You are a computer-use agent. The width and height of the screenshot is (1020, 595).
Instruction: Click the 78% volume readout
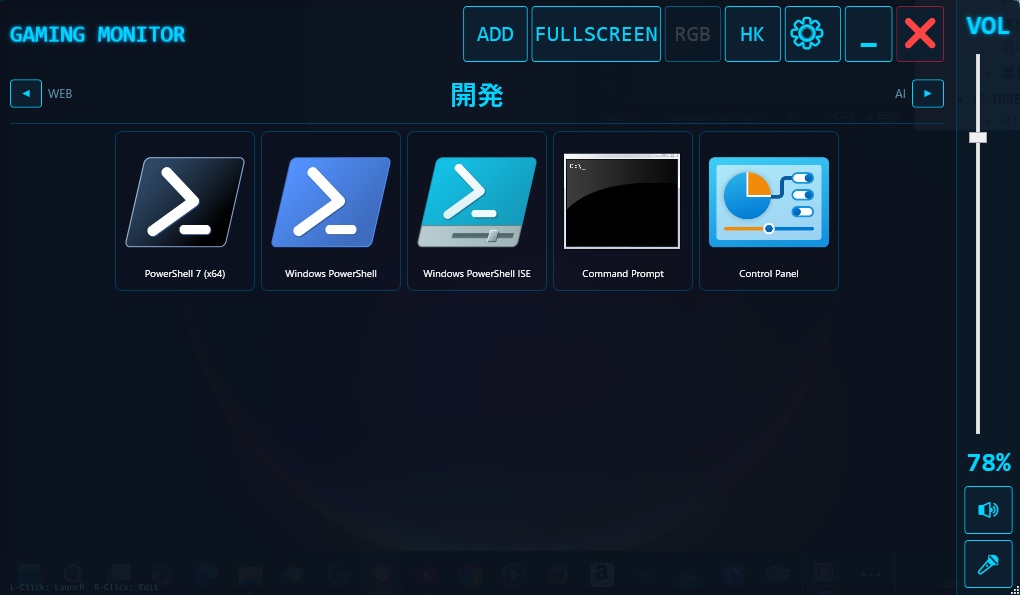[989, 463]
